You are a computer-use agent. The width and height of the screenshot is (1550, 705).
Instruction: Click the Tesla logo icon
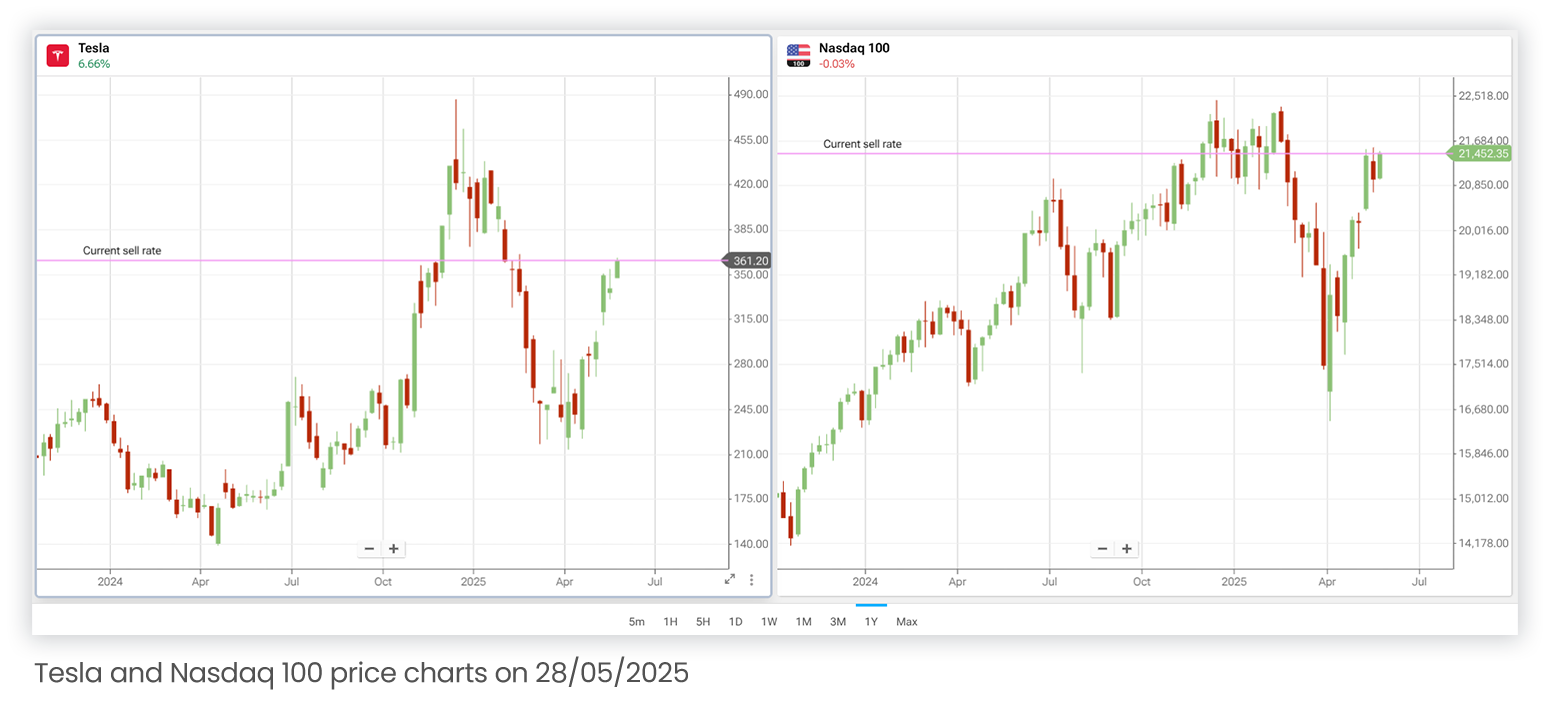(x=58, y=55)
